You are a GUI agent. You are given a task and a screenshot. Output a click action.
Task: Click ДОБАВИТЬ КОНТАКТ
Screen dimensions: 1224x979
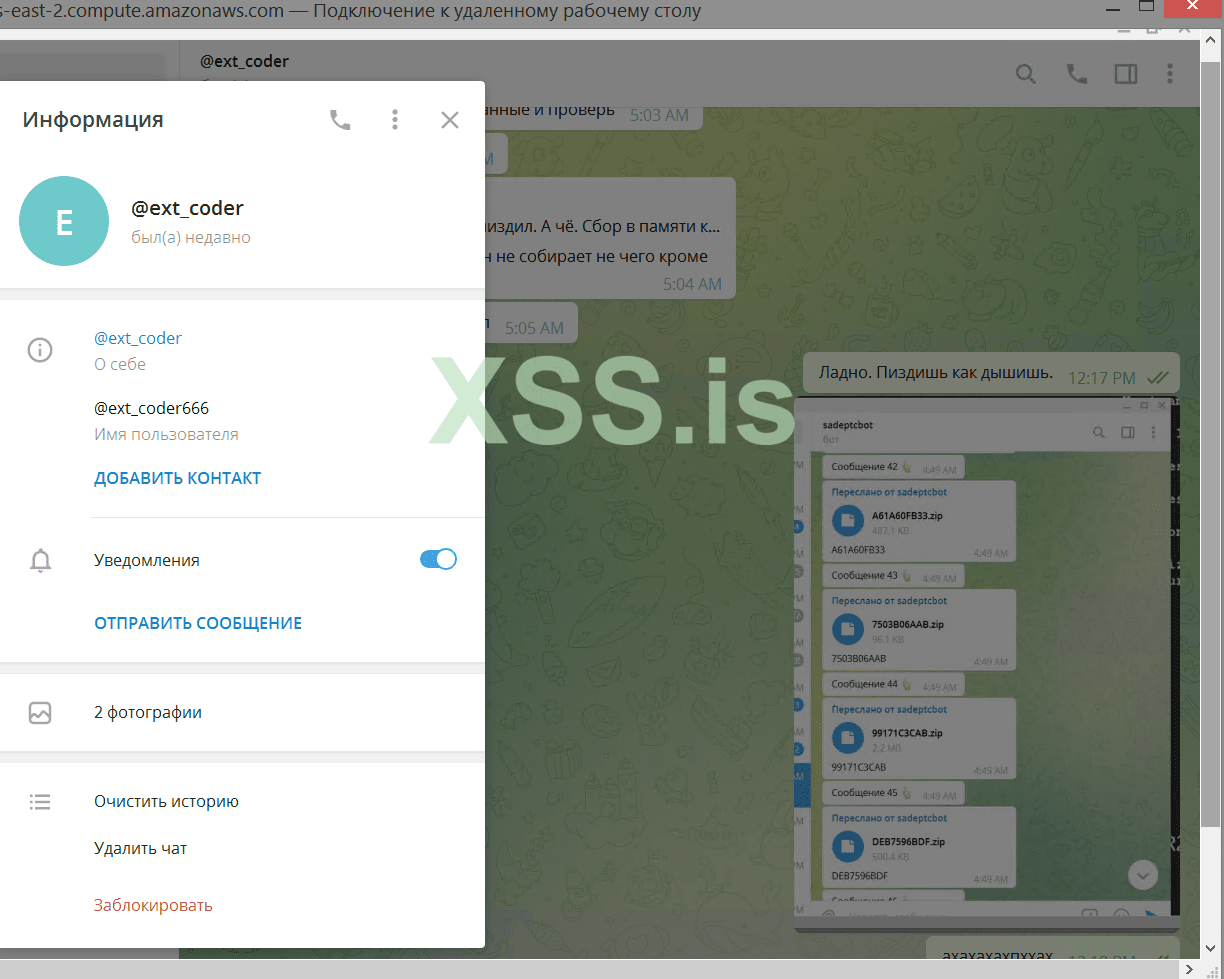(x=177, y=478)
